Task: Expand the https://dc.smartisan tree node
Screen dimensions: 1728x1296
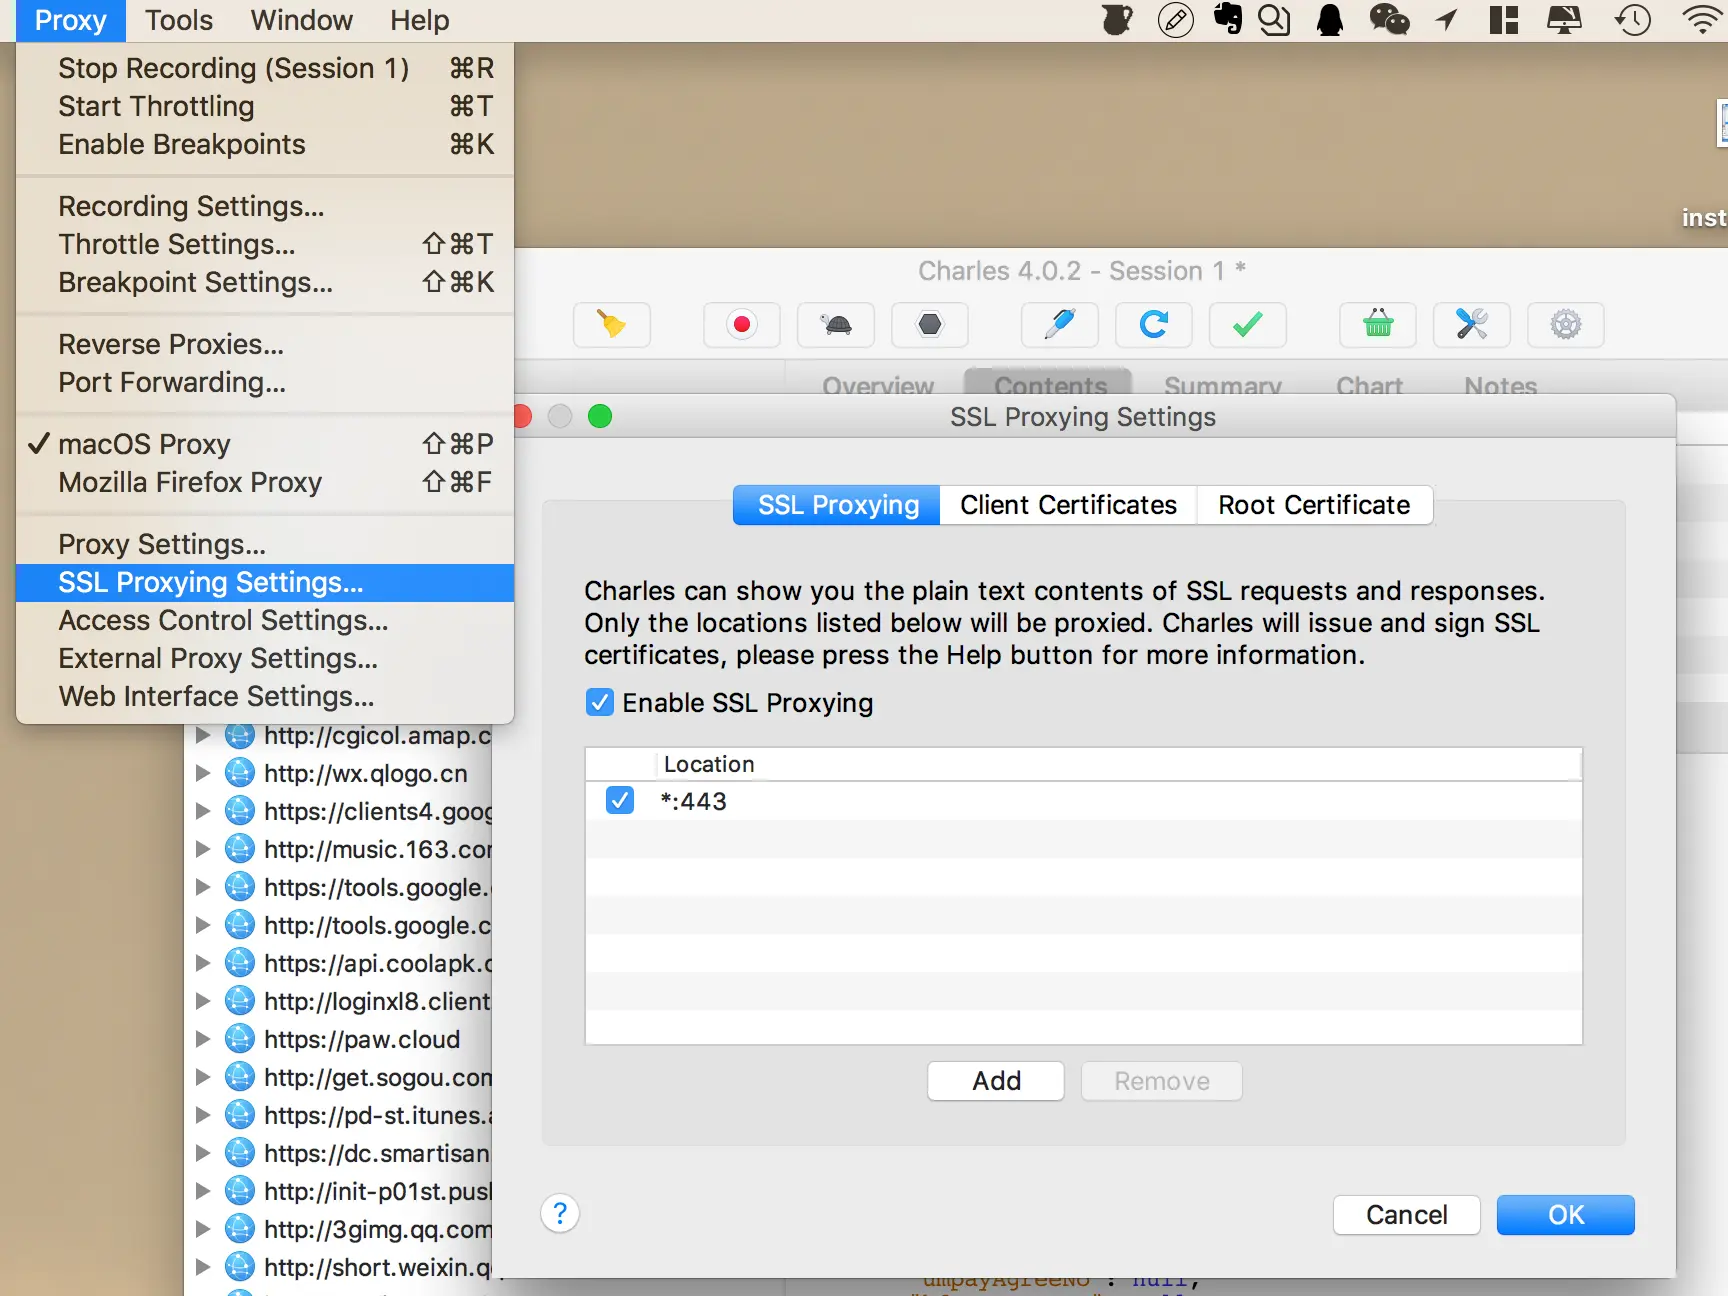Action: pyautogui.click(x=203, y=1153)
